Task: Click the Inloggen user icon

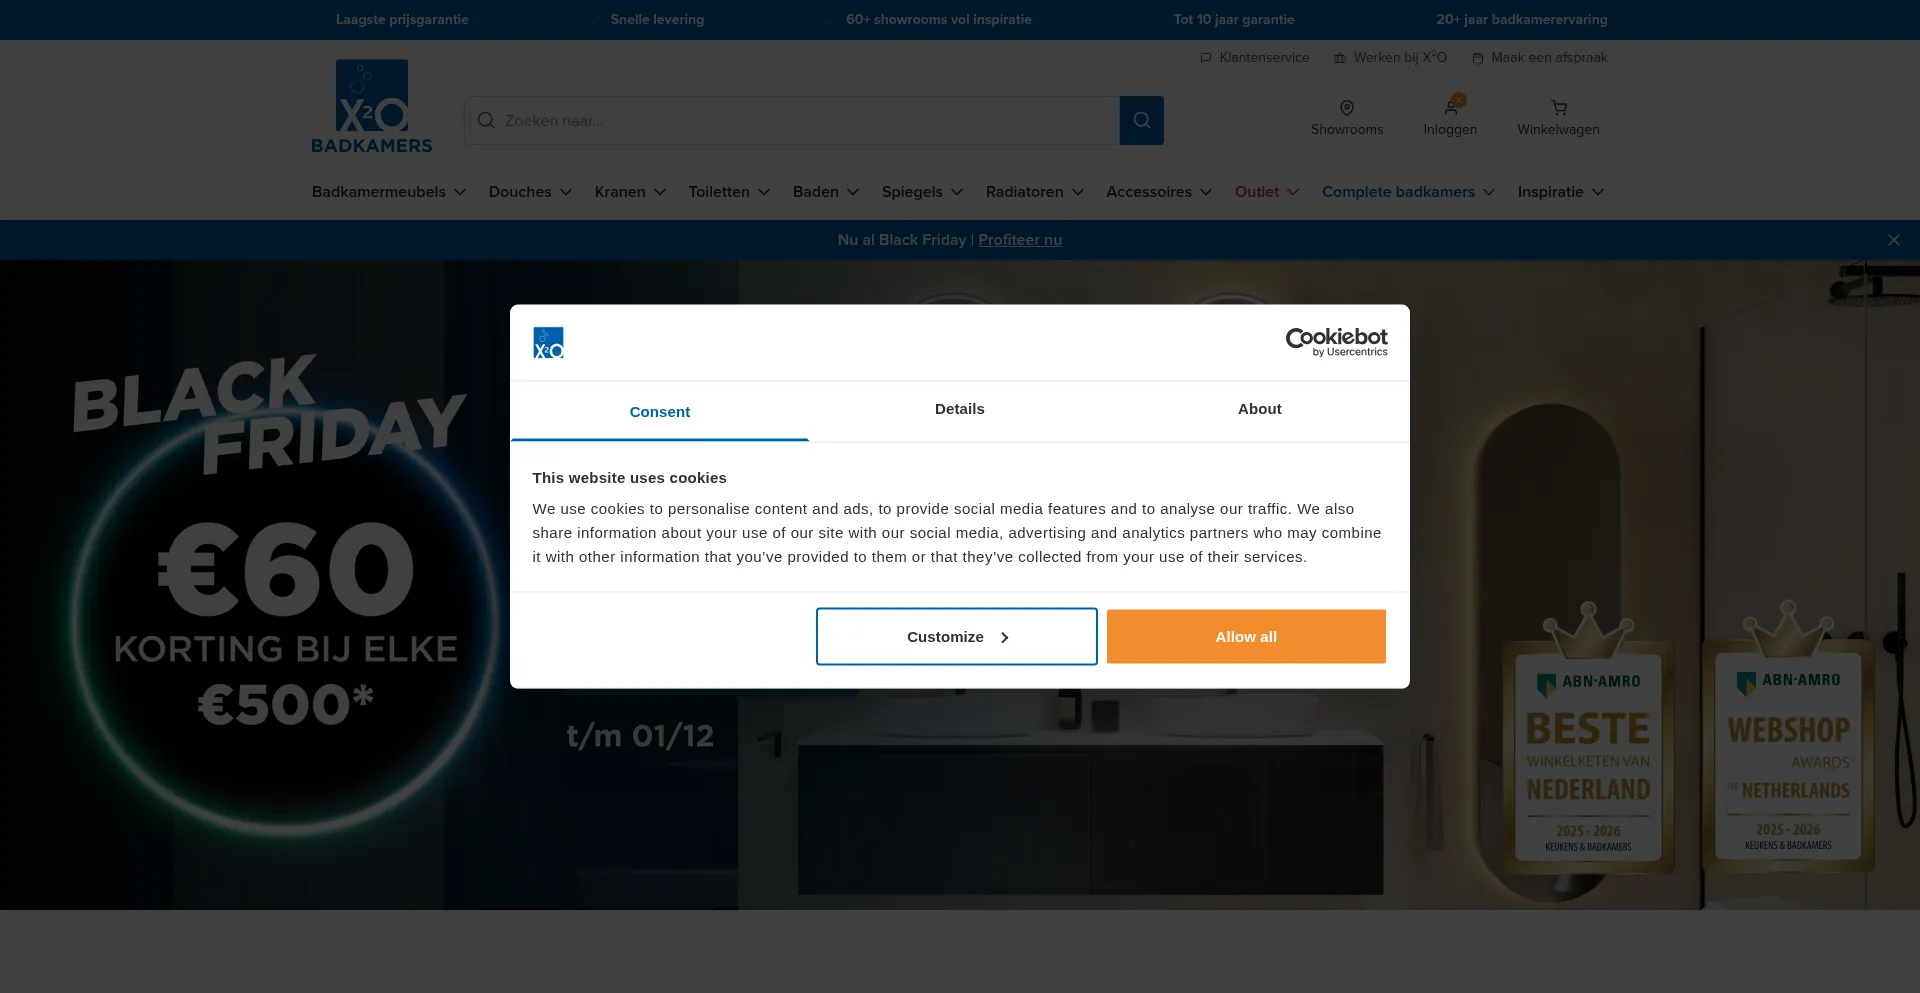Action: coord(1450,108)
